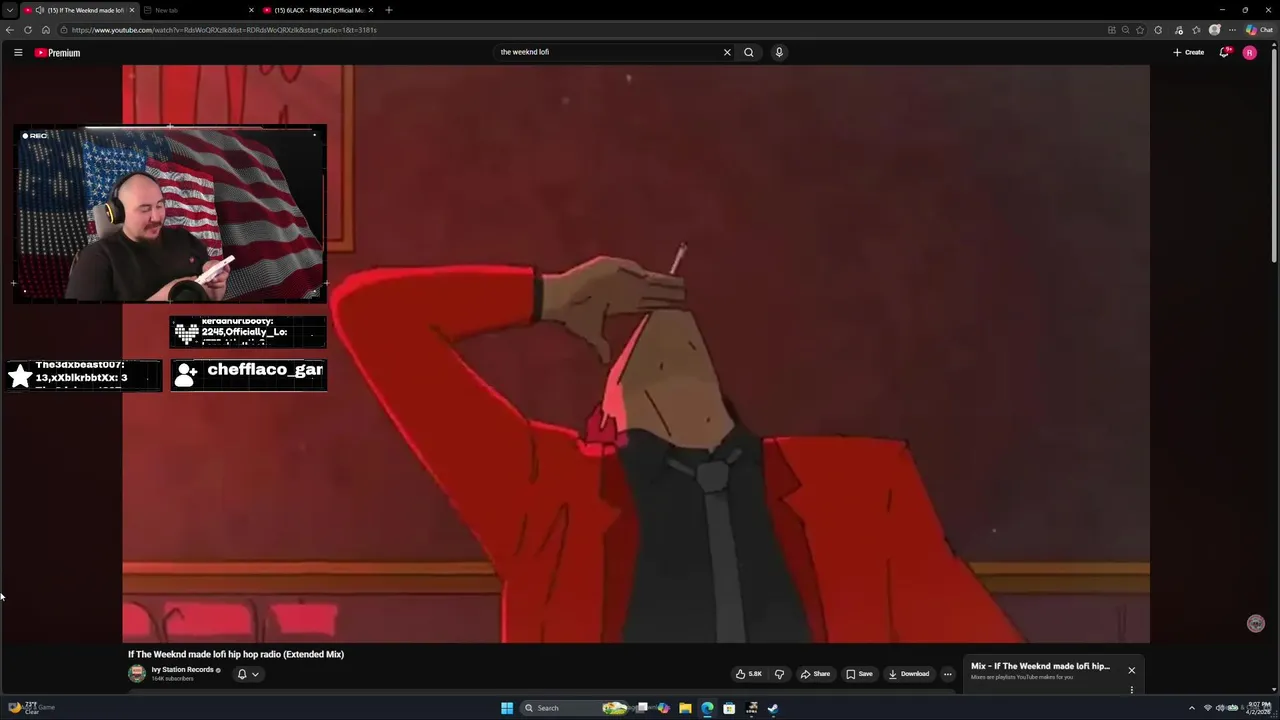
Task: Save the video to a playlist
Action: coord(859,674)
